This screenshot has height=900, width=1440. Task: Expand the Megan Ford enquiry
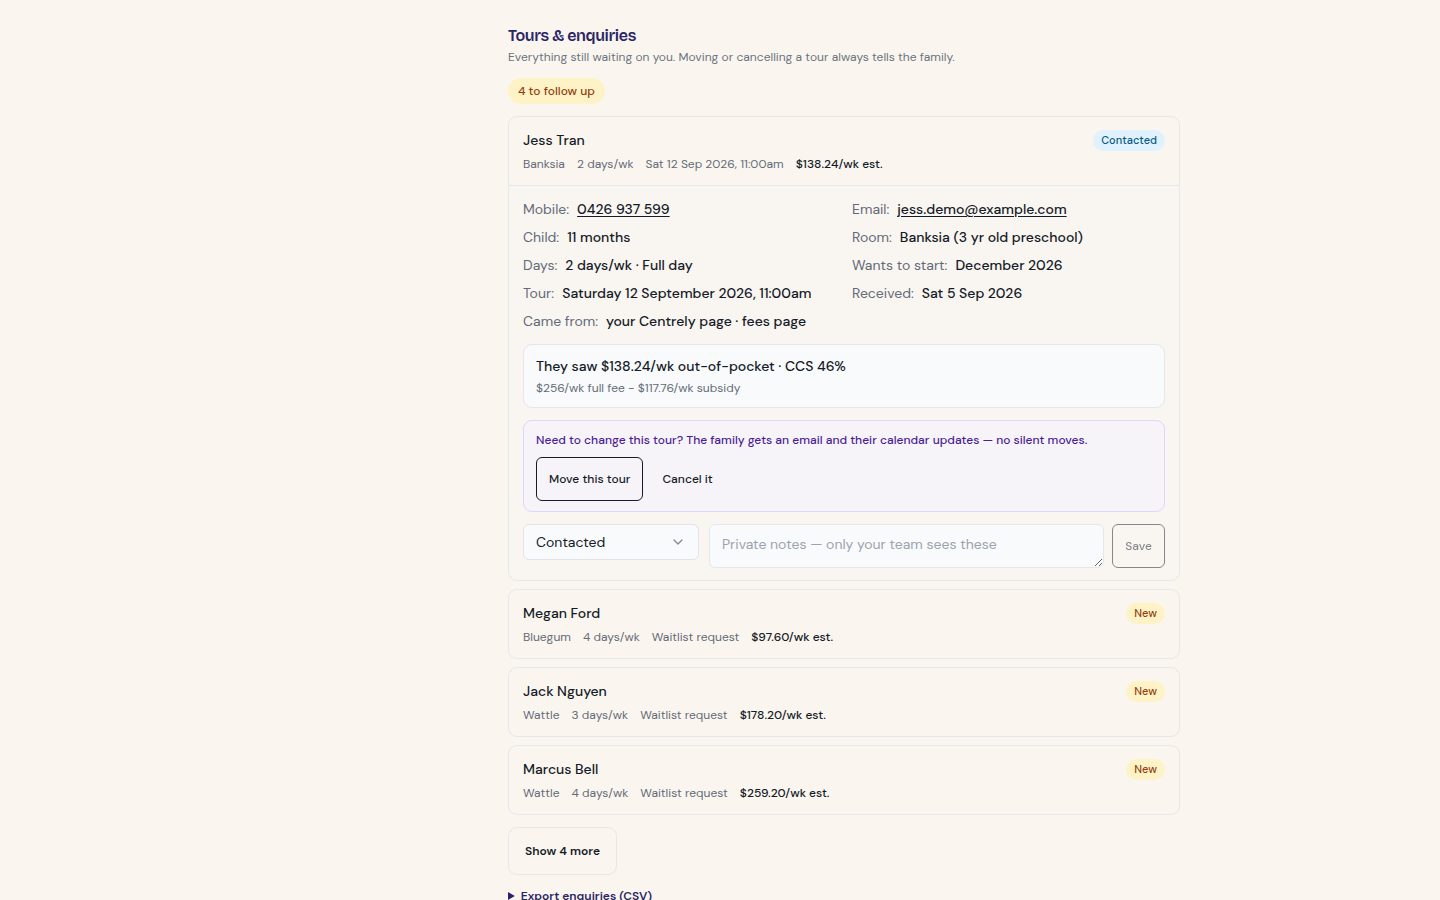click(x=843, y=624)
